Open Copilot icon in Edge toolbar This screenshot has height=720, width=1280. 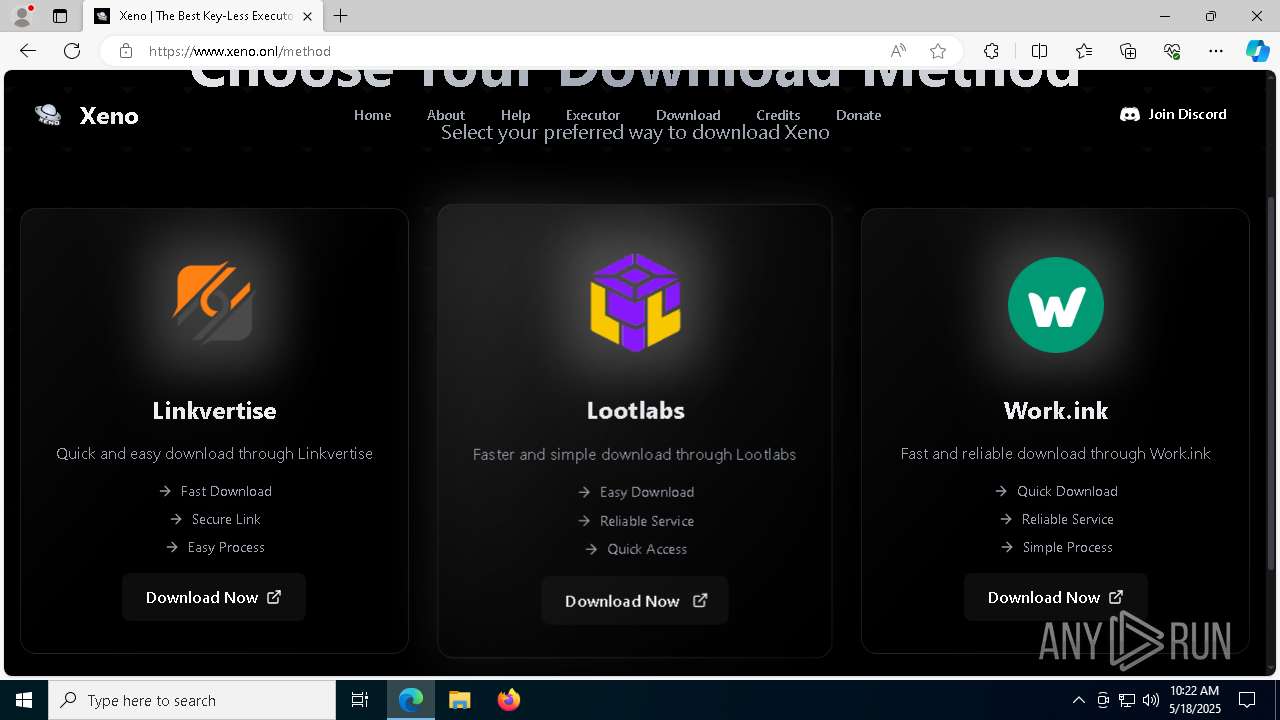pos(1257,51)
